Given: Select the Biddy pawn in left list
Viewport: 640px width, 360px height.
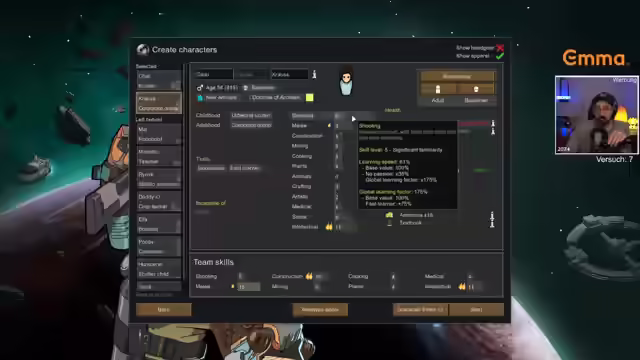Looking at the screenshot, I should [159, 202].
